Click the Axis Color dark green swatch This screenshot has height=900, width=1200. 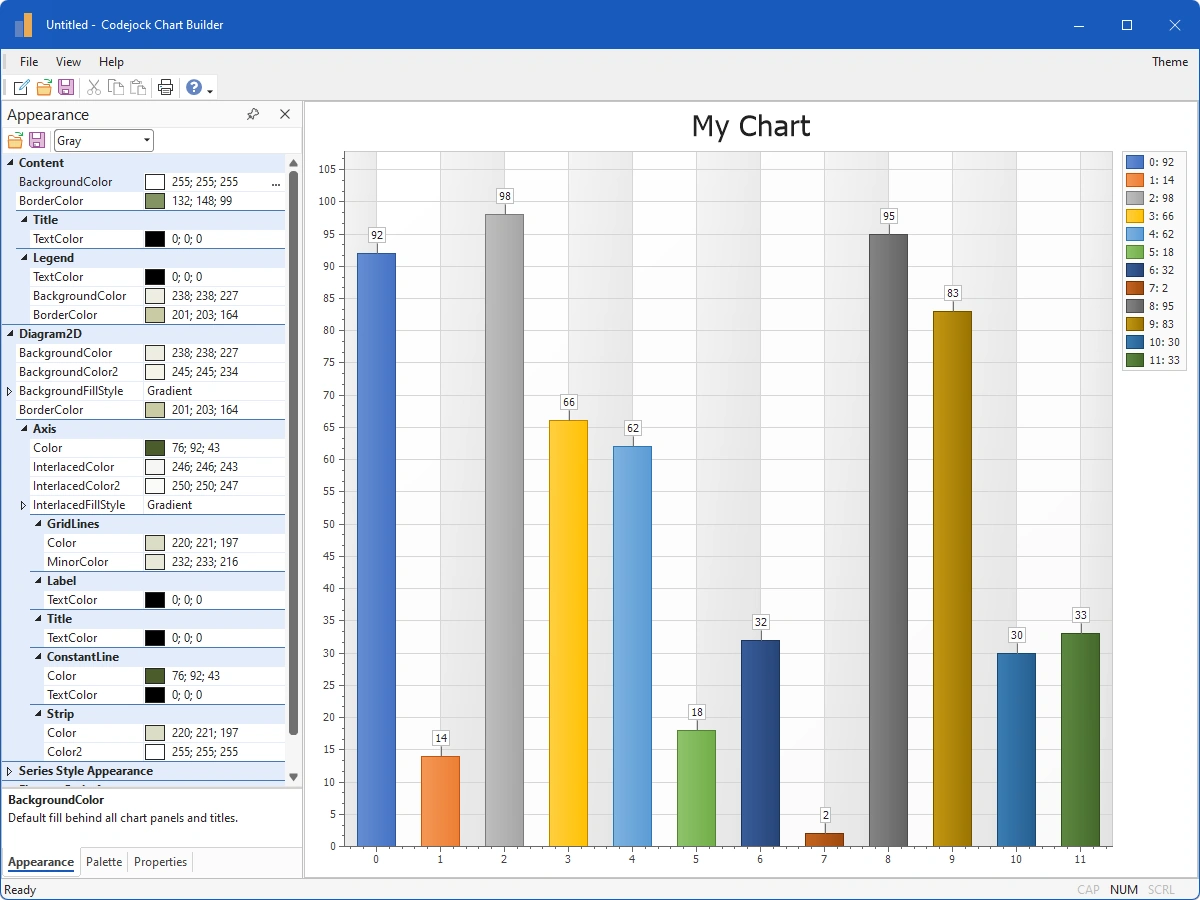[x=154, y=448]
